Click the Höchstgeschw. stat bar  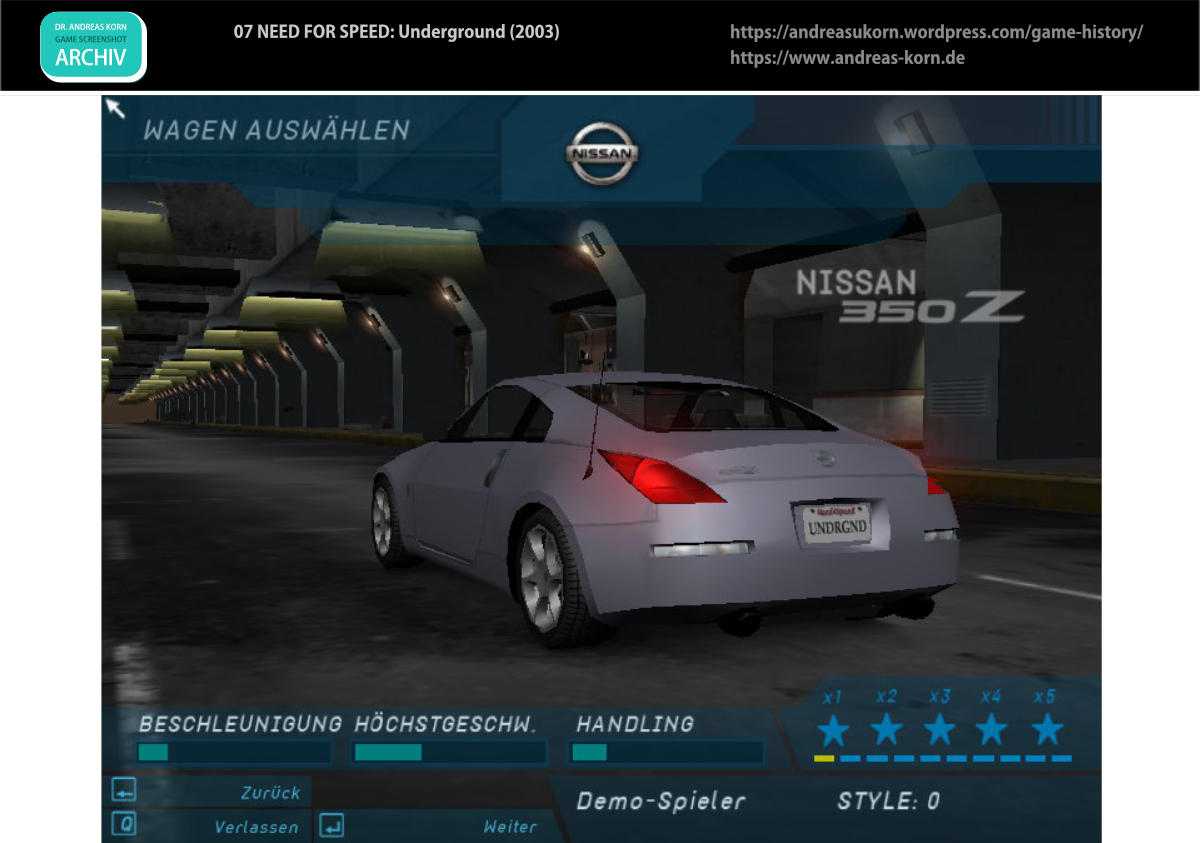point(450,752)
